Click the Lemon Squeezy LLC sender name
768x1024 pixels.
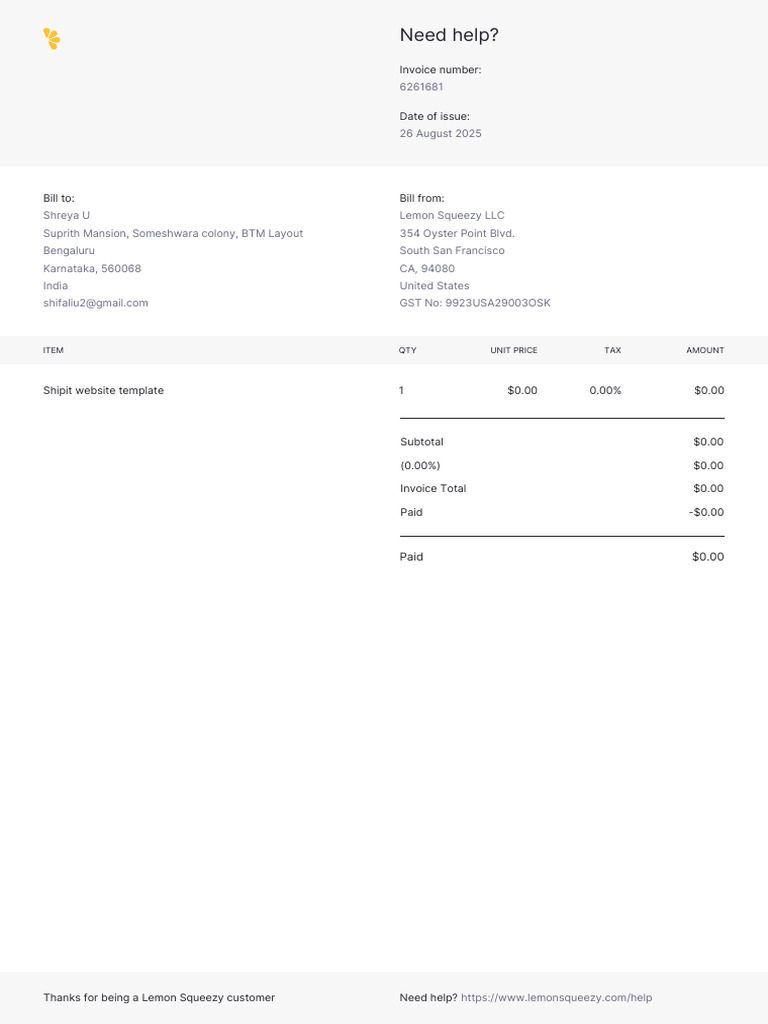[452, 216]
